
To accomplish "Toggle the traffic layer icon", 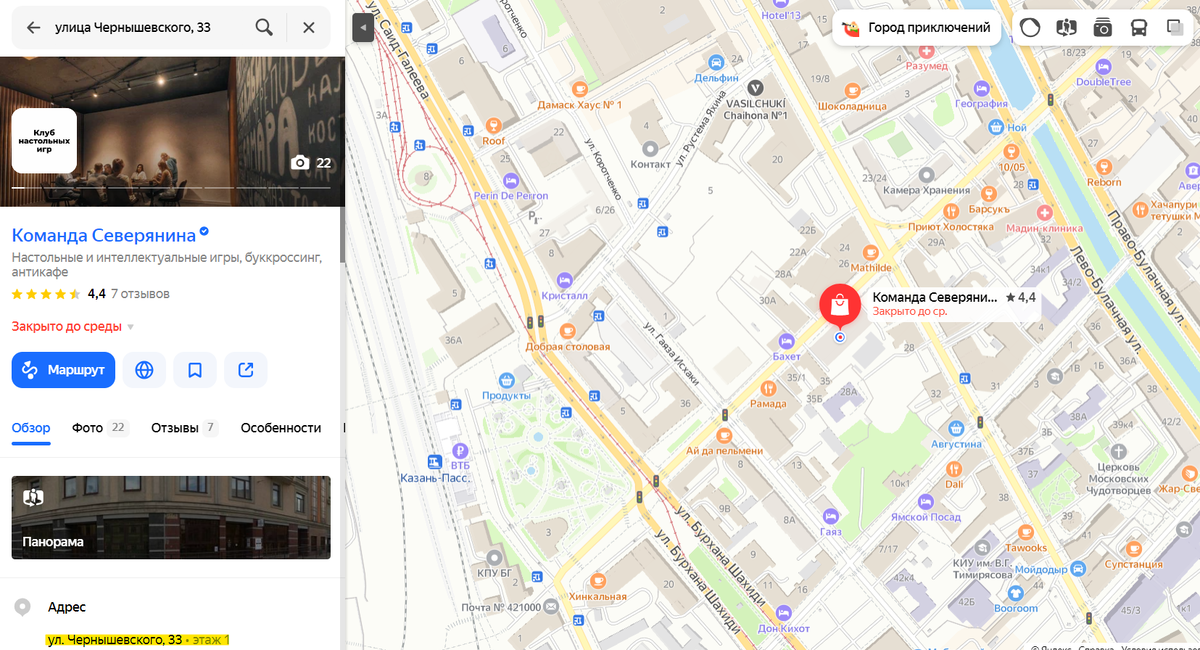I will point(1031,28).
